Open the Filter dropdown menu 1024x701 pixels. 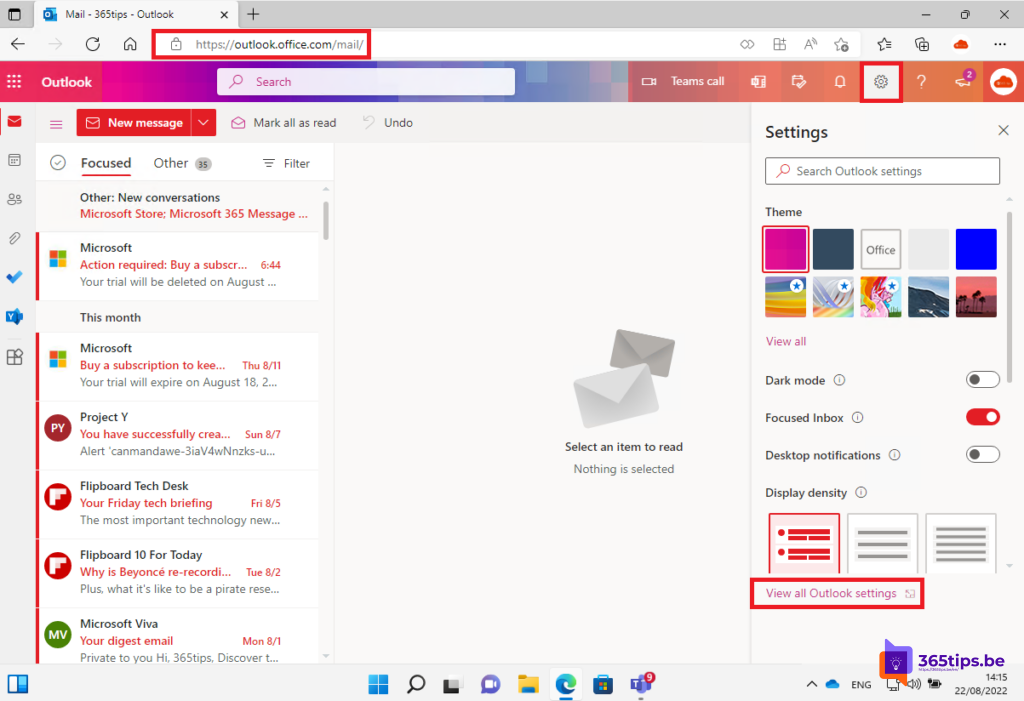click(x=286, y=163)
